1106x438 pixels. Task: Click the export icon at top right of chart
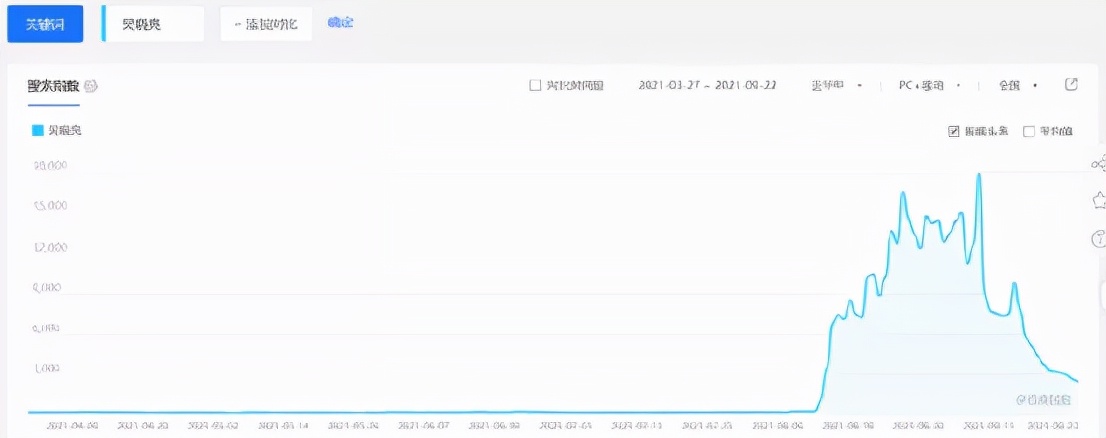[1071, 85]
